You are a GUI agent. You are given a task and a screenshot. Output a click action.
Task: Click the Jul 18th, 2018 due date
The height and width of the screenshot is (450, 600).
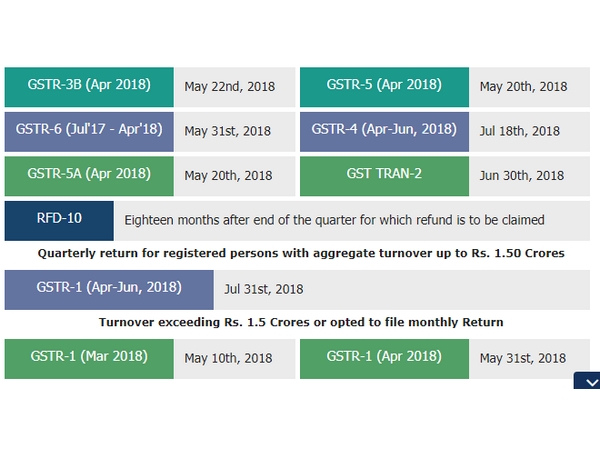(x=520, y=131)
